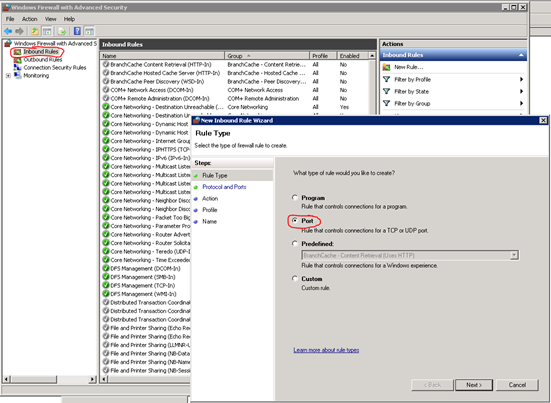Image resolution: width=551 pixels, height=403 pixels.
Task: Click green icon of Core Networking - Teredo rule
Action: pyautogui.click(x=106, y=251)
